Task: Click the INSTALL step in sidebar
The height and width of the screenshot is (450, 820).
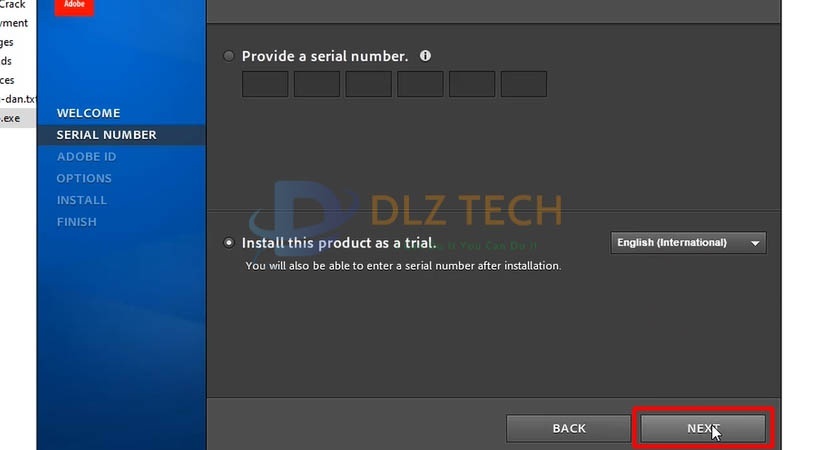Action: point(81,200)
